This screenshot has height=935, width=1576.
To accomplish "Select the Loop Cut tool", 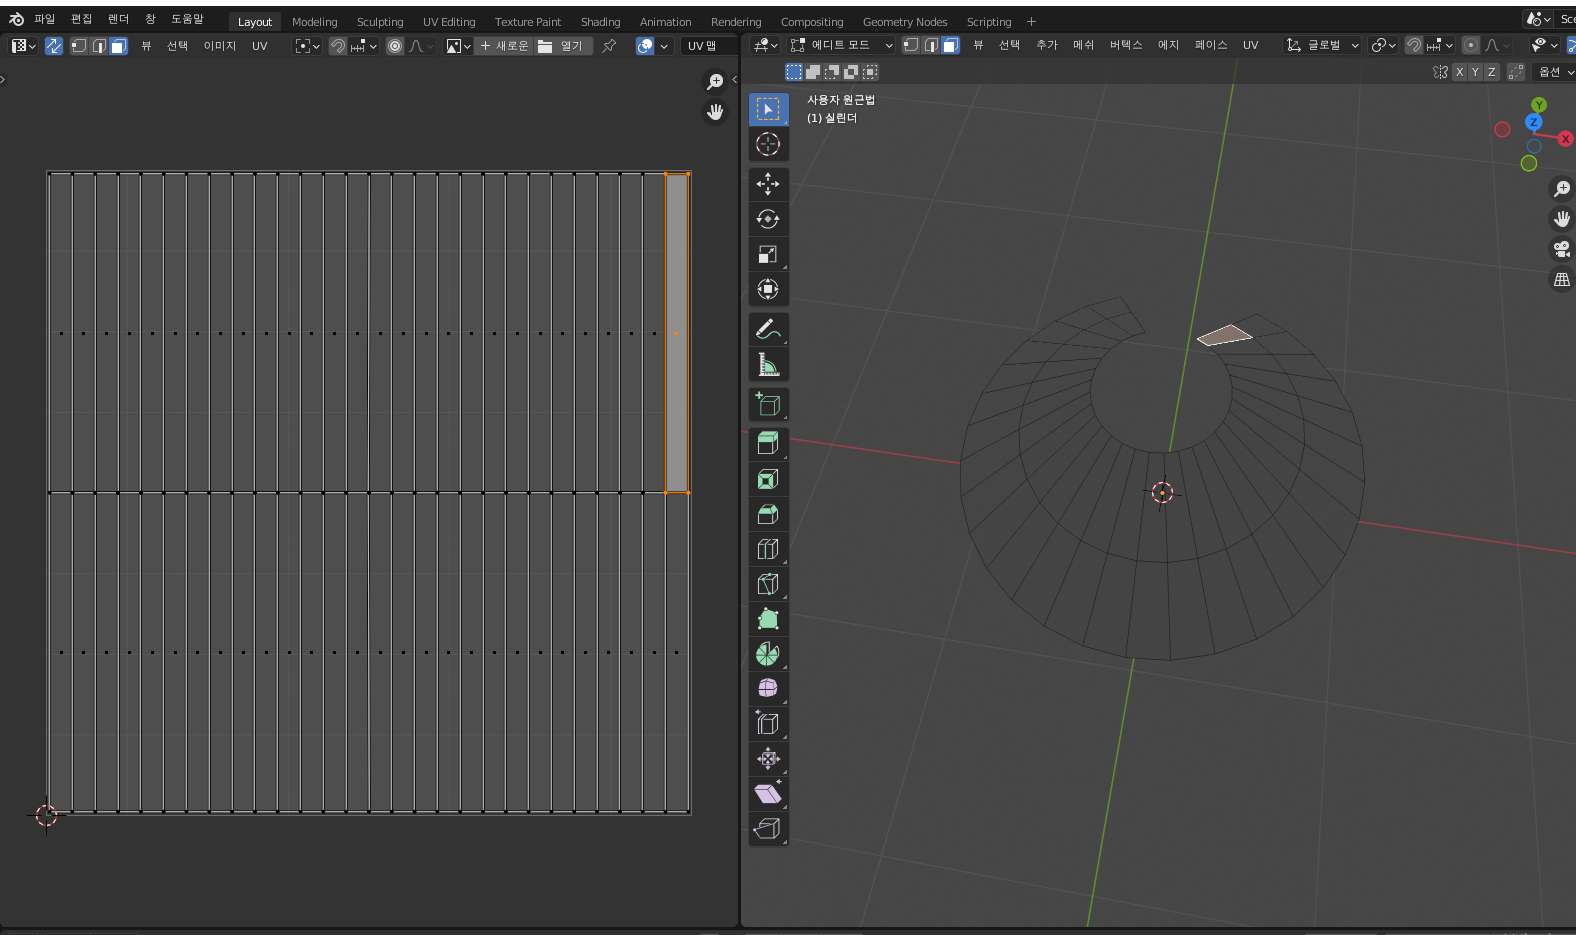I will pyautogui.click(x=768, y=549).
